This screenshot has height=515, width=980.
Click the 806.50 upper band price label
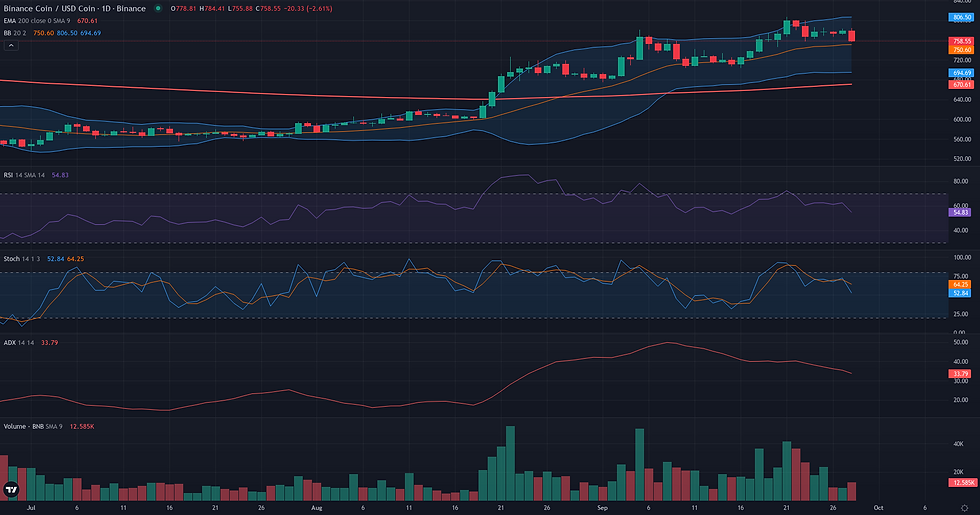click(961, 18)
